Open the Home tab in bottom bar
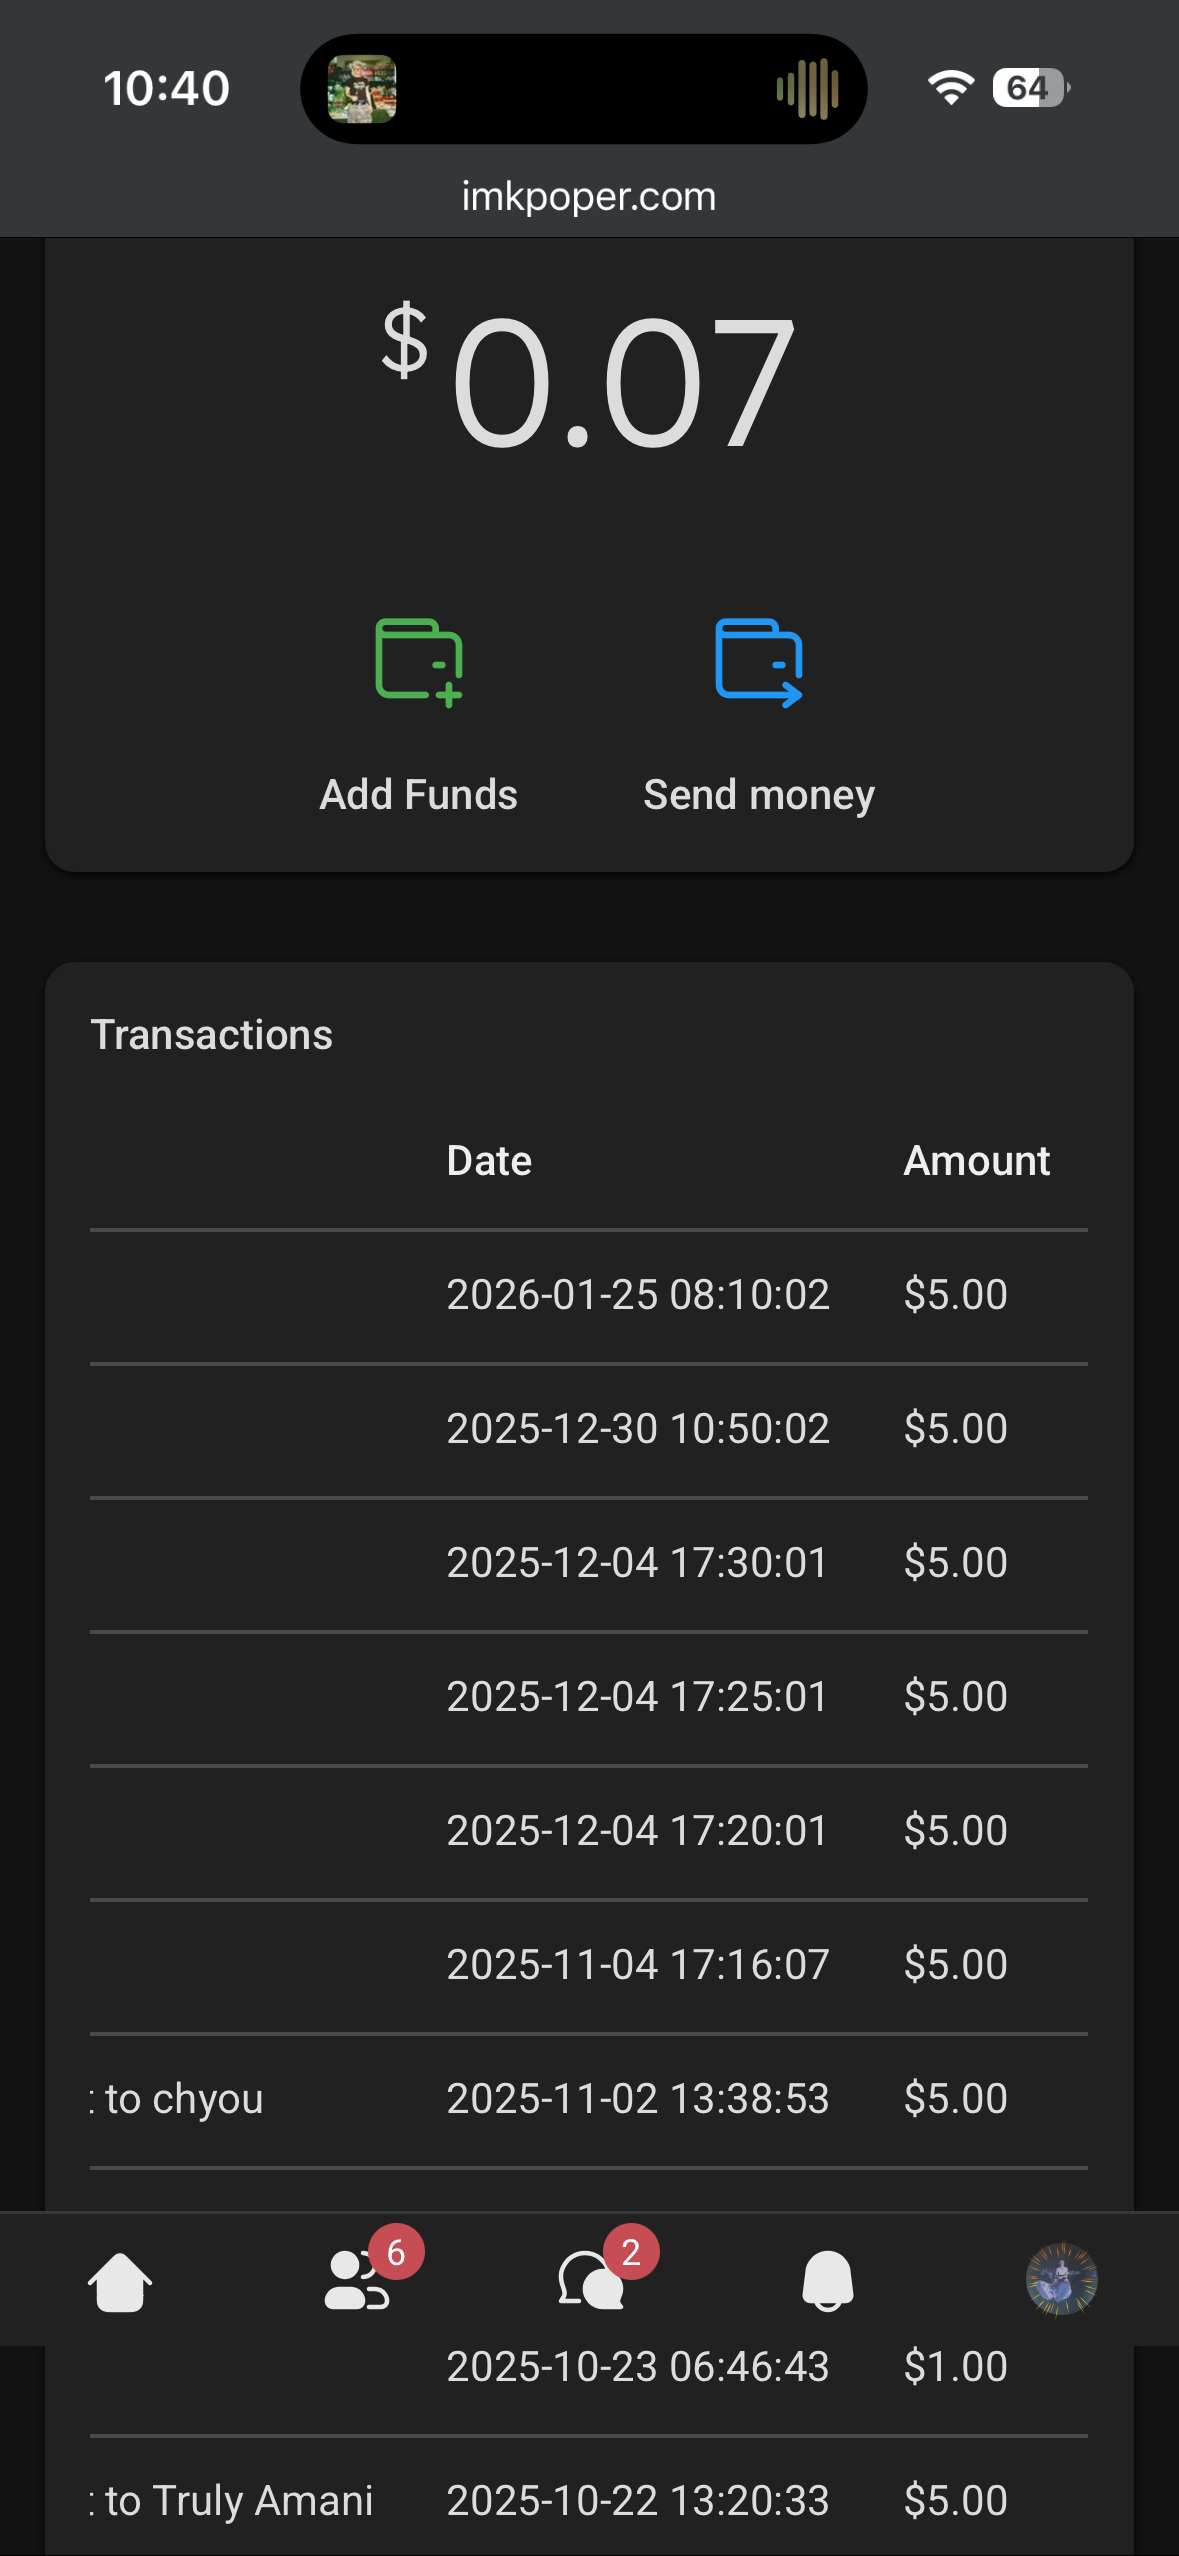This screenshot has height=2556, width=1179. click(x=120, y=2282)
